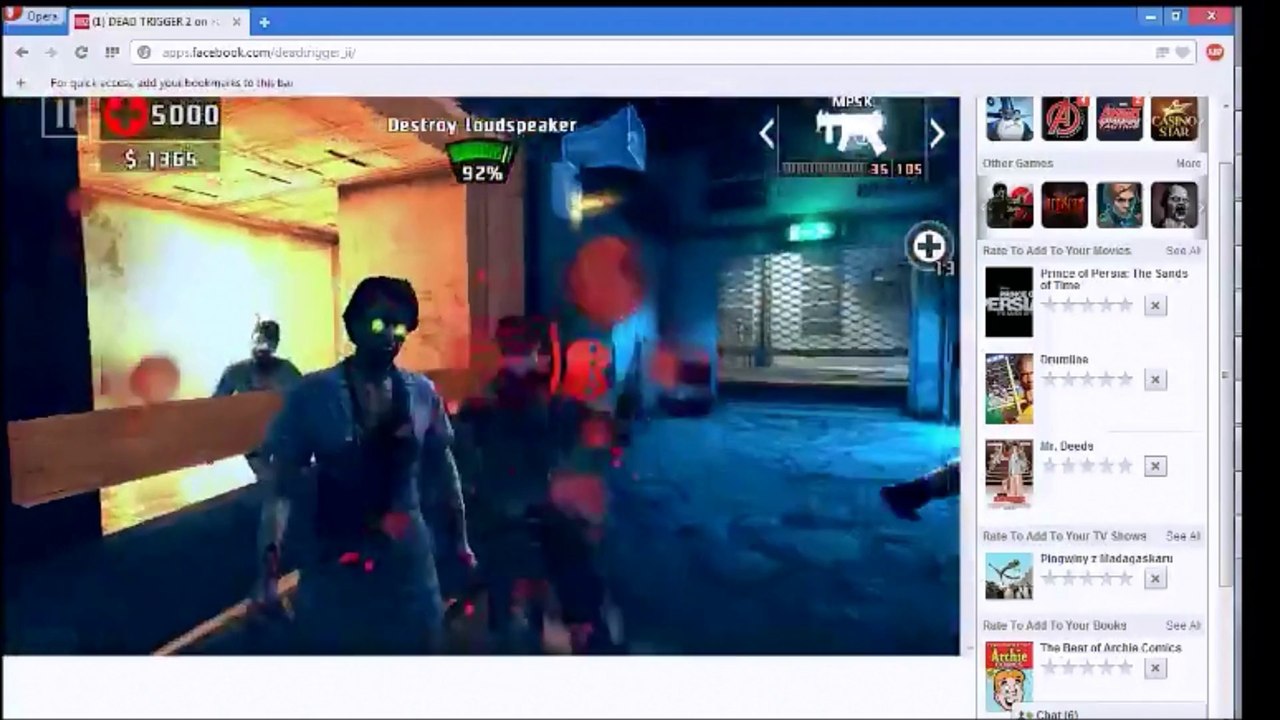Image resolution: width=1280 pixels, height=720 pixels.
Task: Tap the round plus medkit button in game
Action: 928,246
